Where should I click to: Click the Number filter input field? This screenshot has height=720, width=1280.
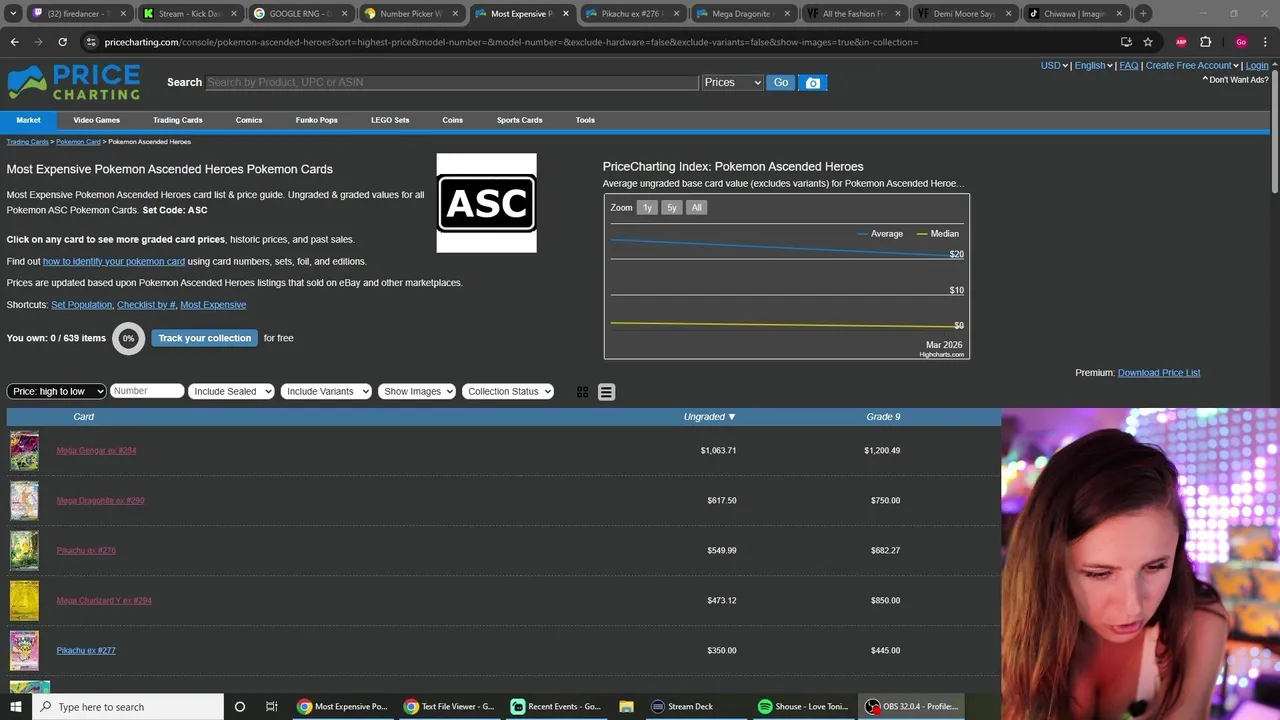[147, 391]
